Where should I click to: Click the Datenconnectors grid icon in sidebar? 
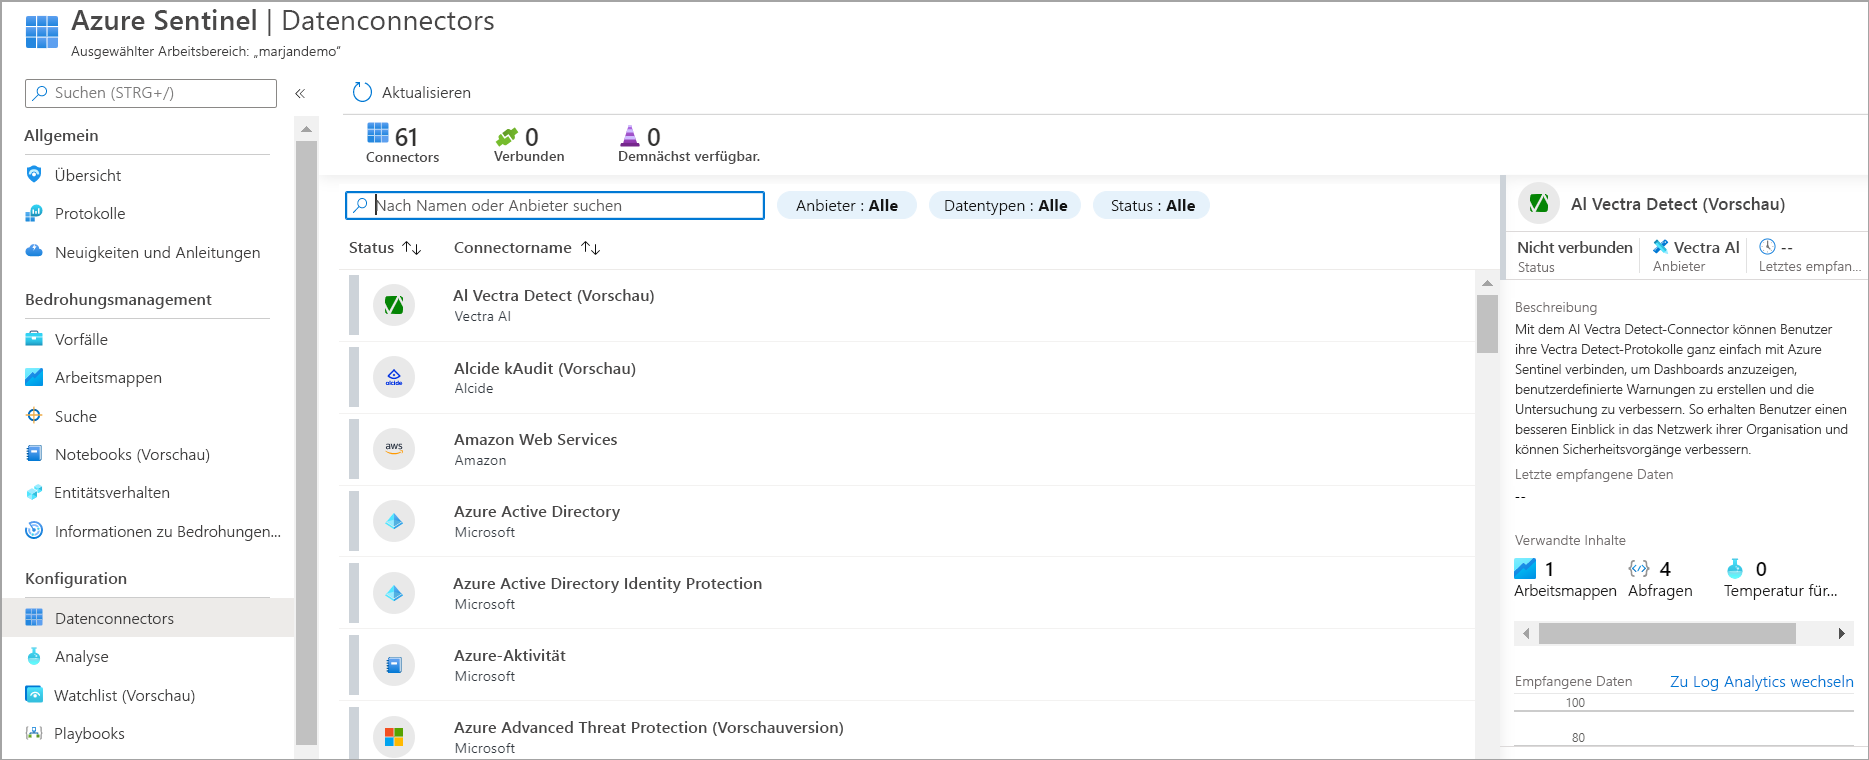pos(34,617)
